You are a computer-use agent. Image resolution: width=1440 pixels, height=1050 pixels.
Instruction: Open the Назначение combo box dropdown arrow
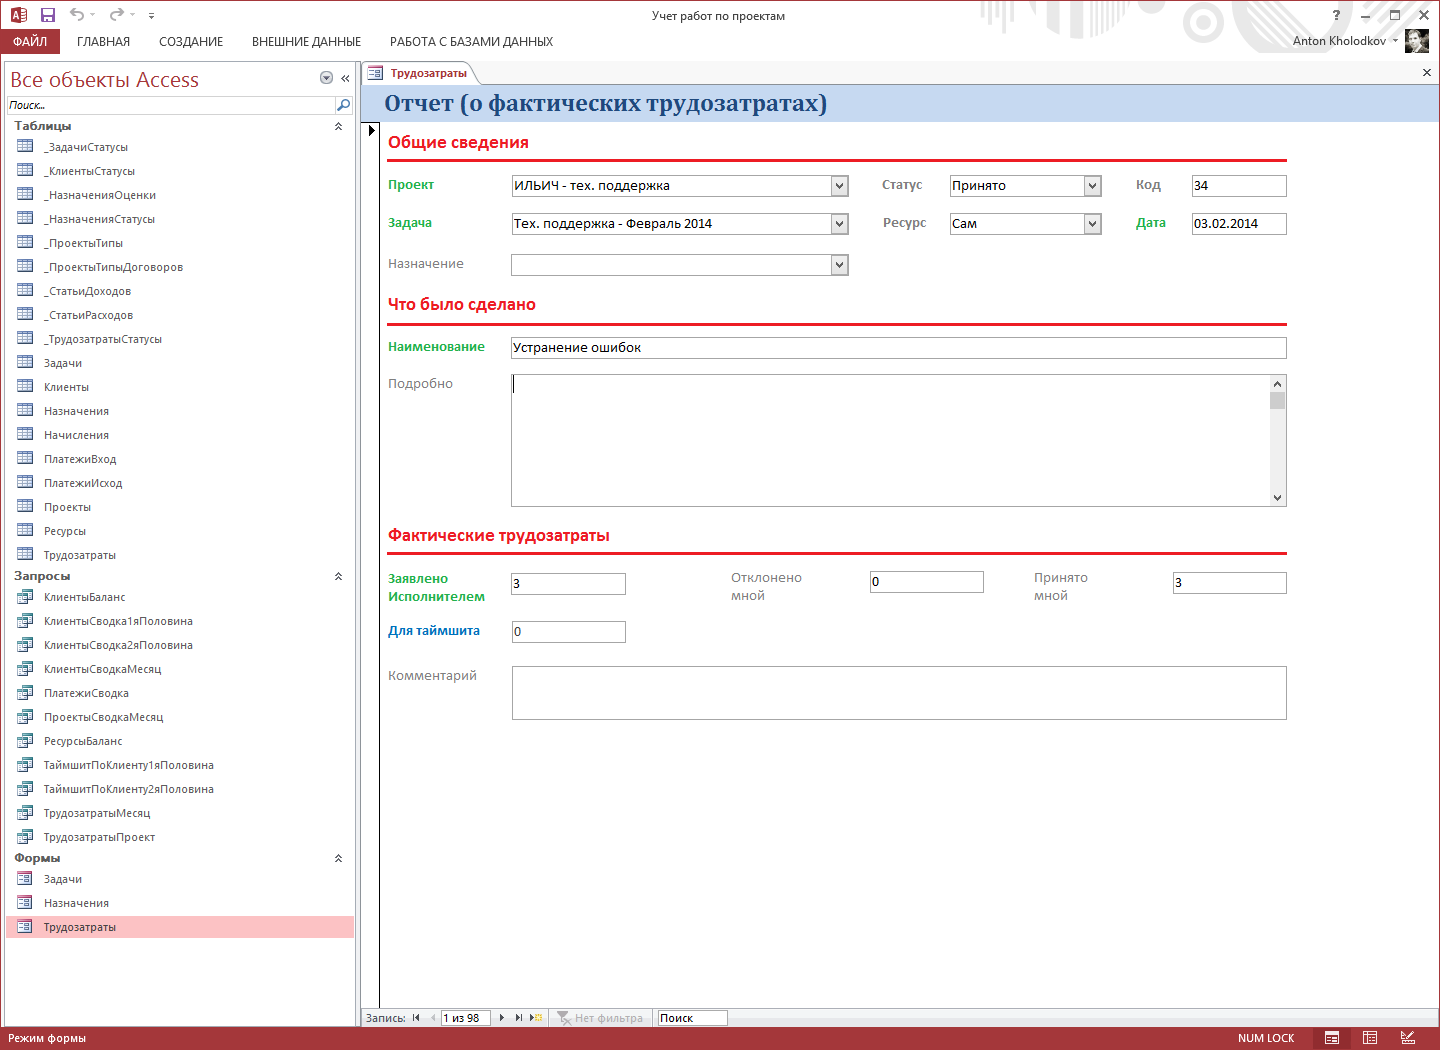pos(840,265)
